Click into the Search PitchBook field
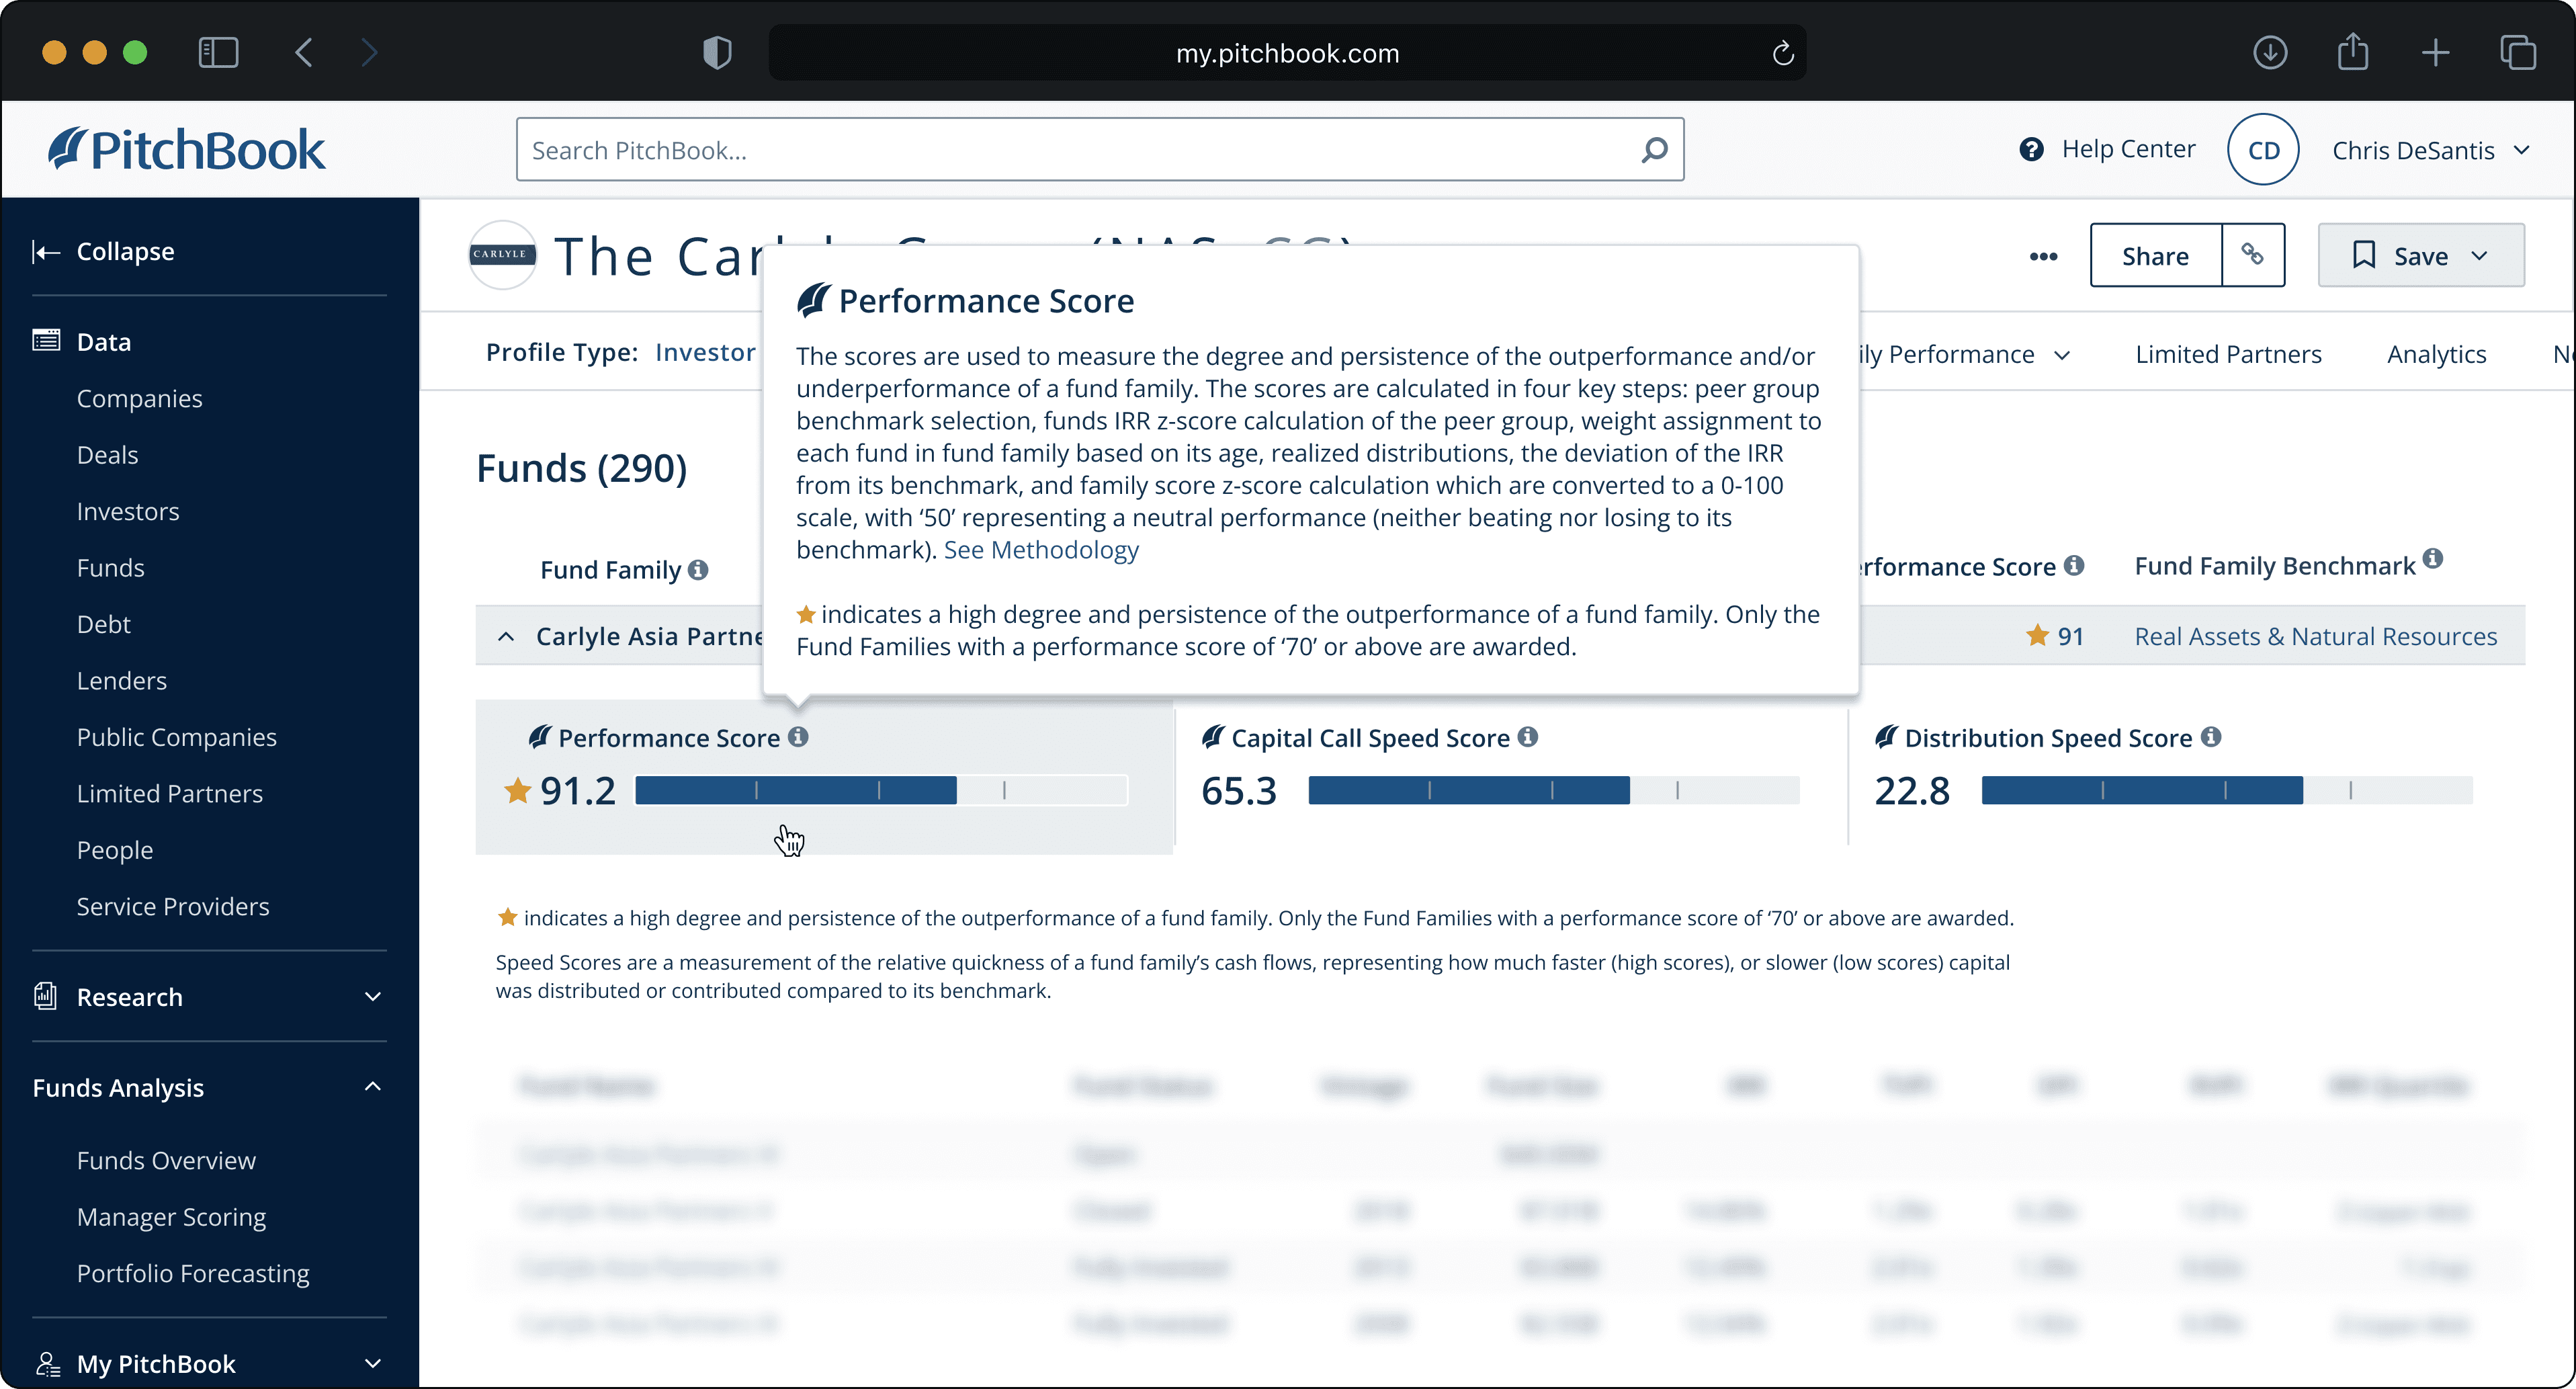The height and width of the screenshot is (1389, 2576). click(x=1080, y=150)
